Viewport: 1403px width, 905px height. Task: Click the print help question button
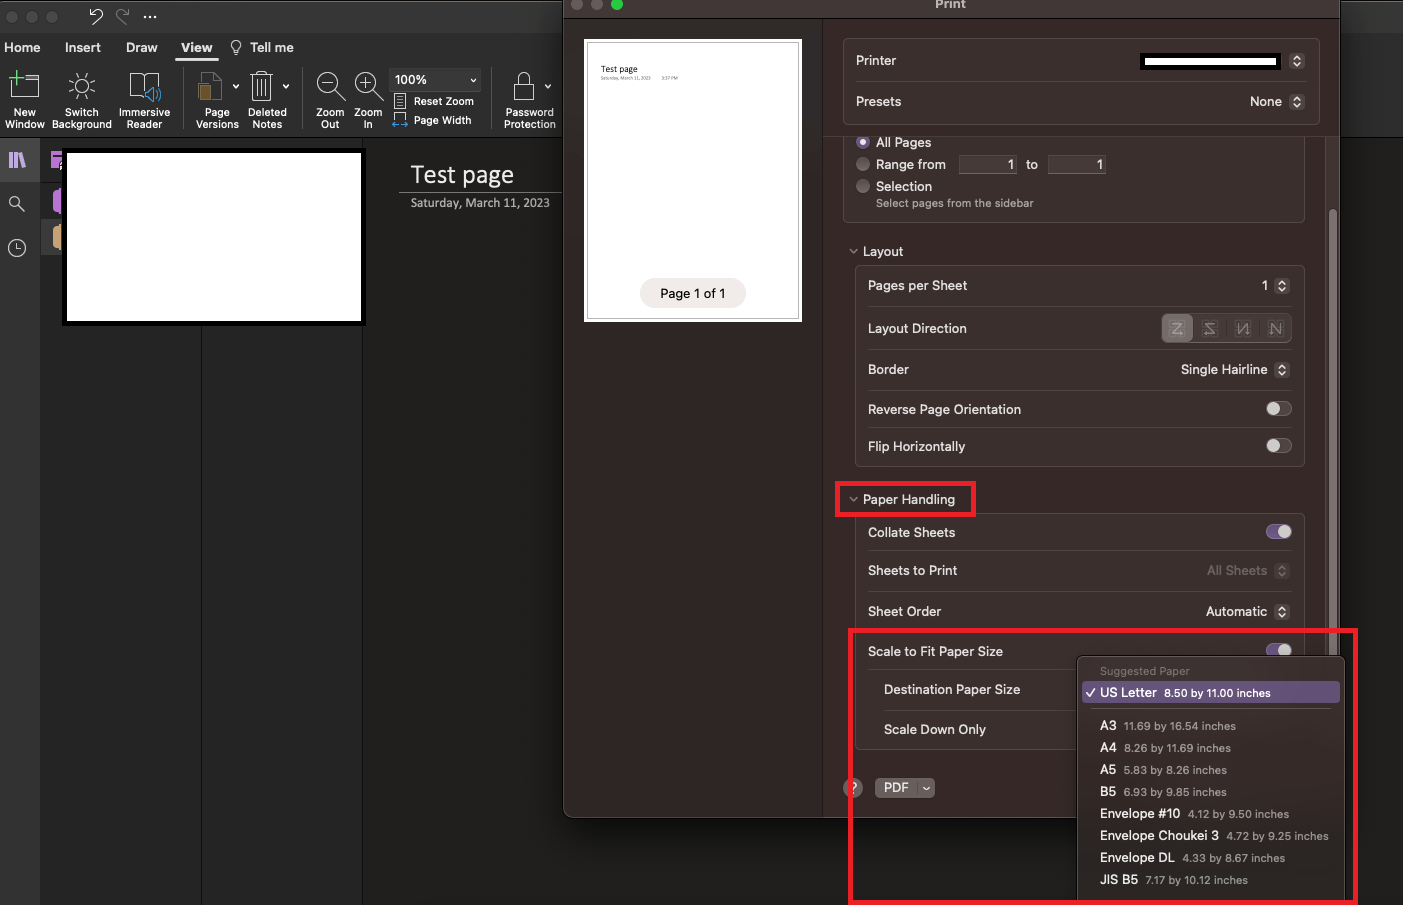(853, 788)
